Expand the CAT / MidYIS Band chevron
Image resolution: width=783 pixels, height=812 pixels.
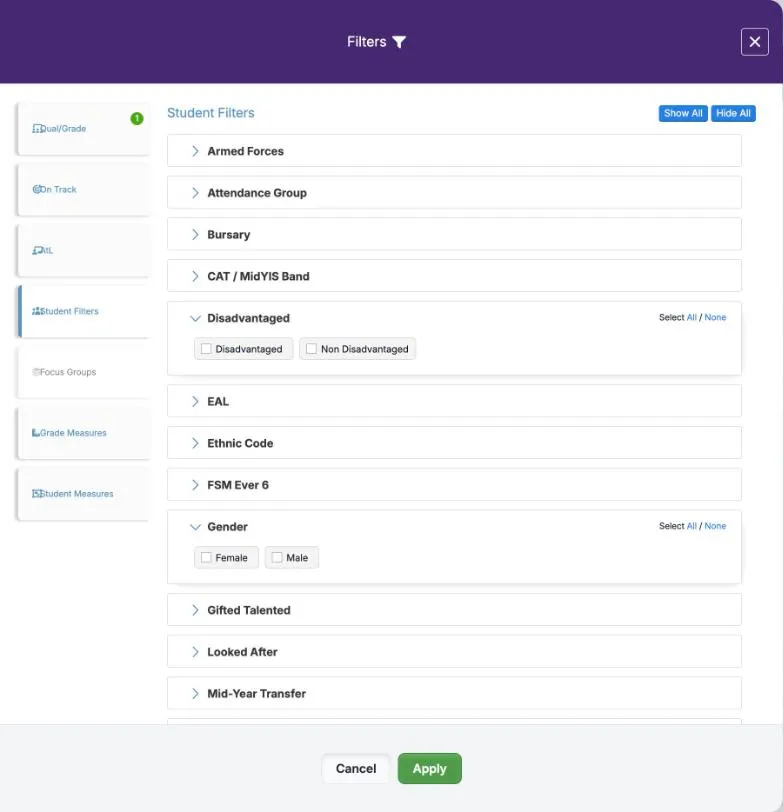pyautogui.click(x=195, y=277)
